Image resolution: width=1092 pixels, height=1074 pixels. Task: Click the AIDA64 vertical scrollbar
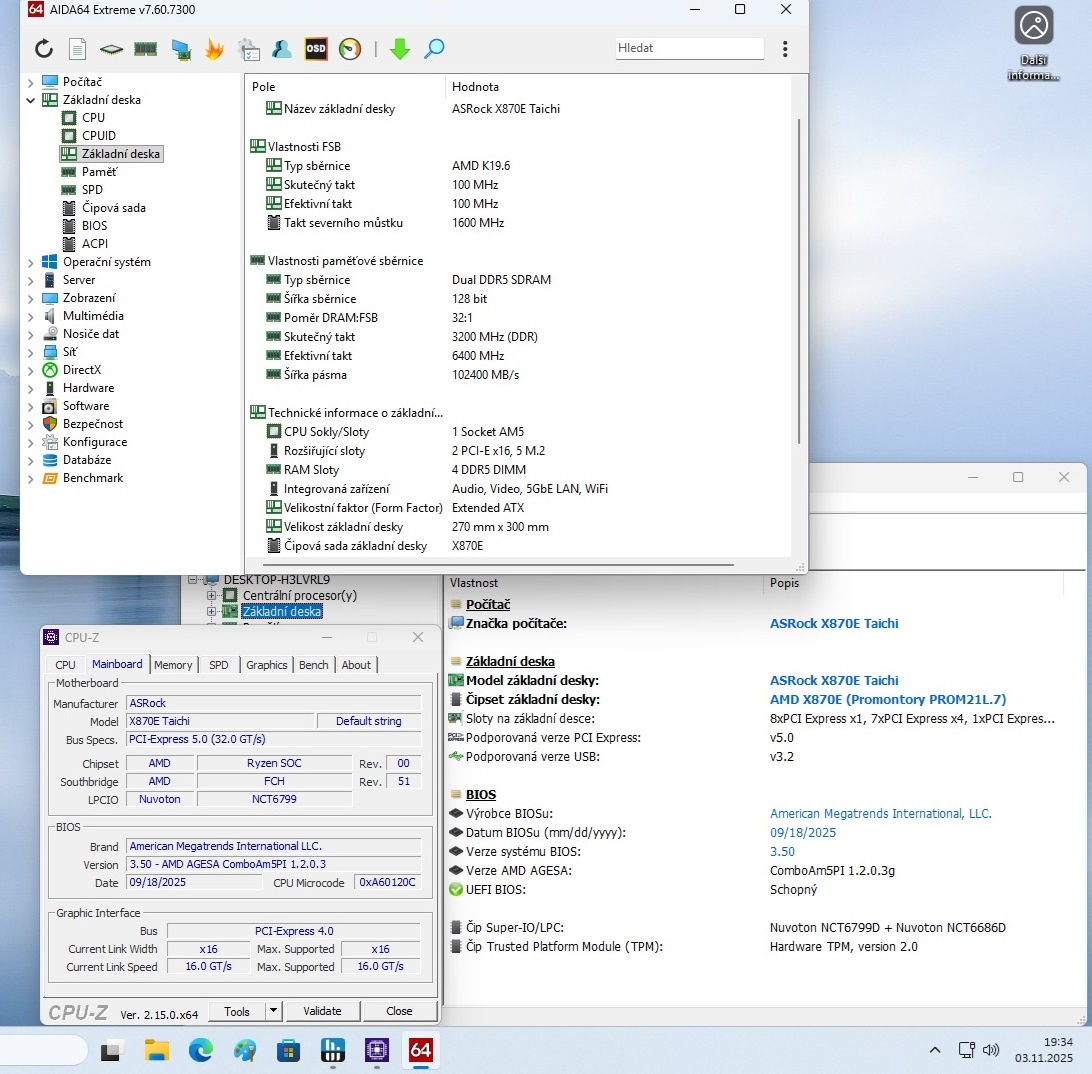(x=798, y=280)
